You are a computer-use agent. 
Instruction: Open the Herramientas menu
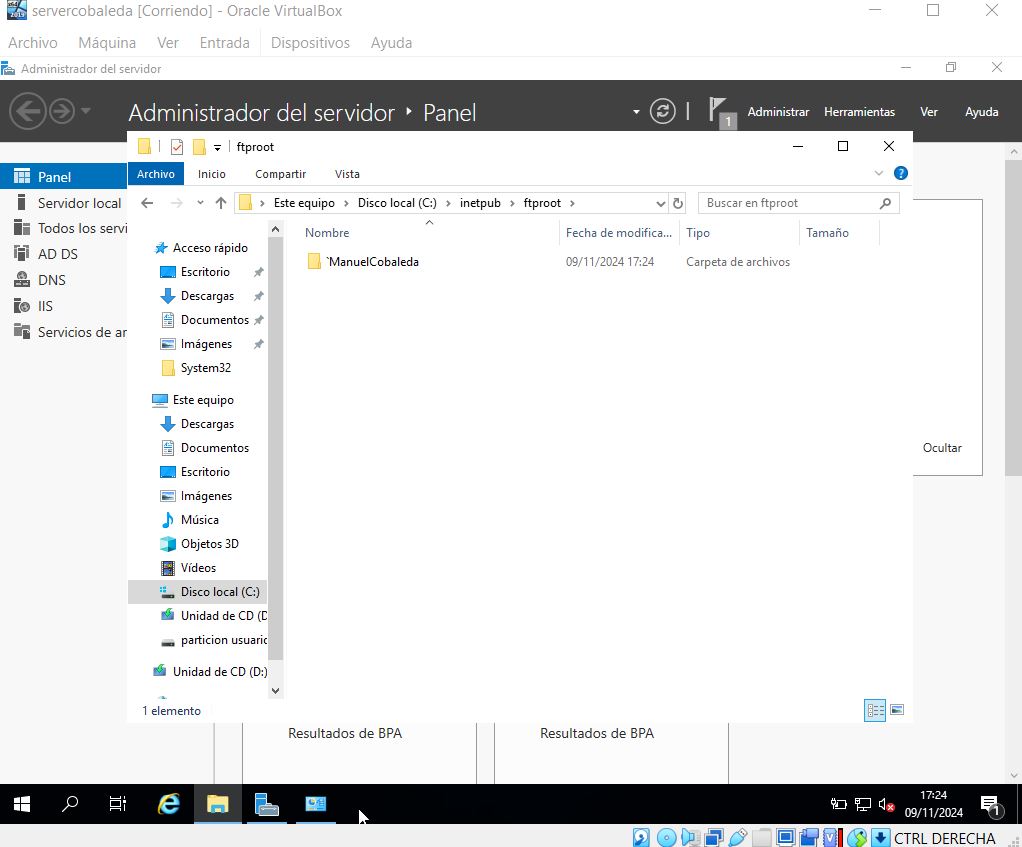(859, 112)
